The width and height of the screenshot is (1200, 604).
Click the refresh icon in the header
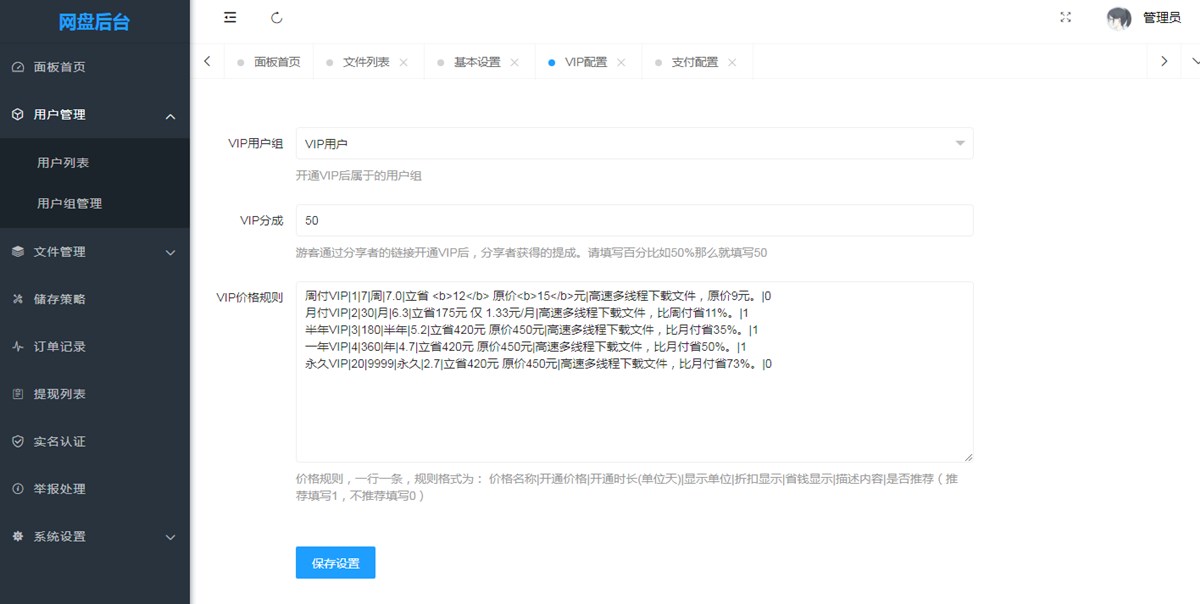[x=277, y=18]
